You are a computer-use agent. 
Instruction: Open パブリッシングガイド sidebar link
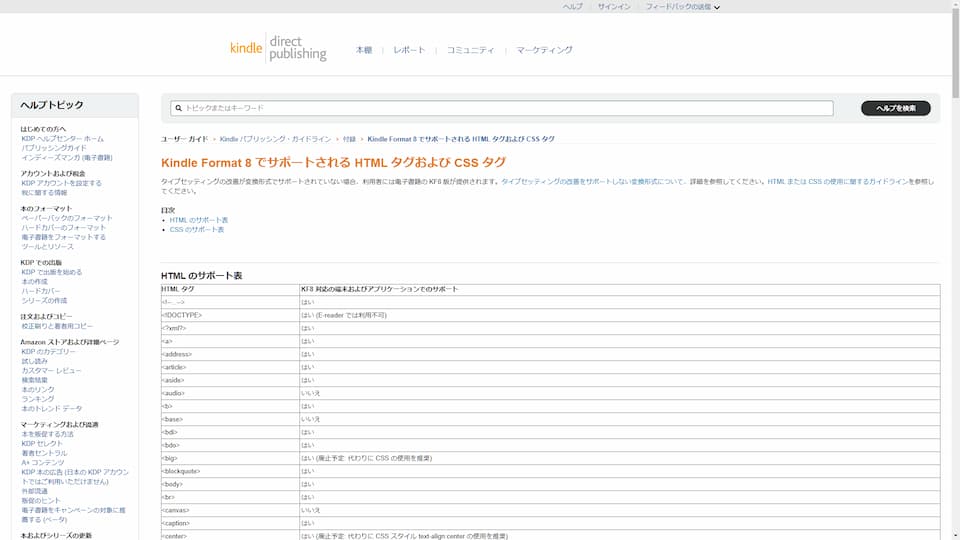point(54,148)
